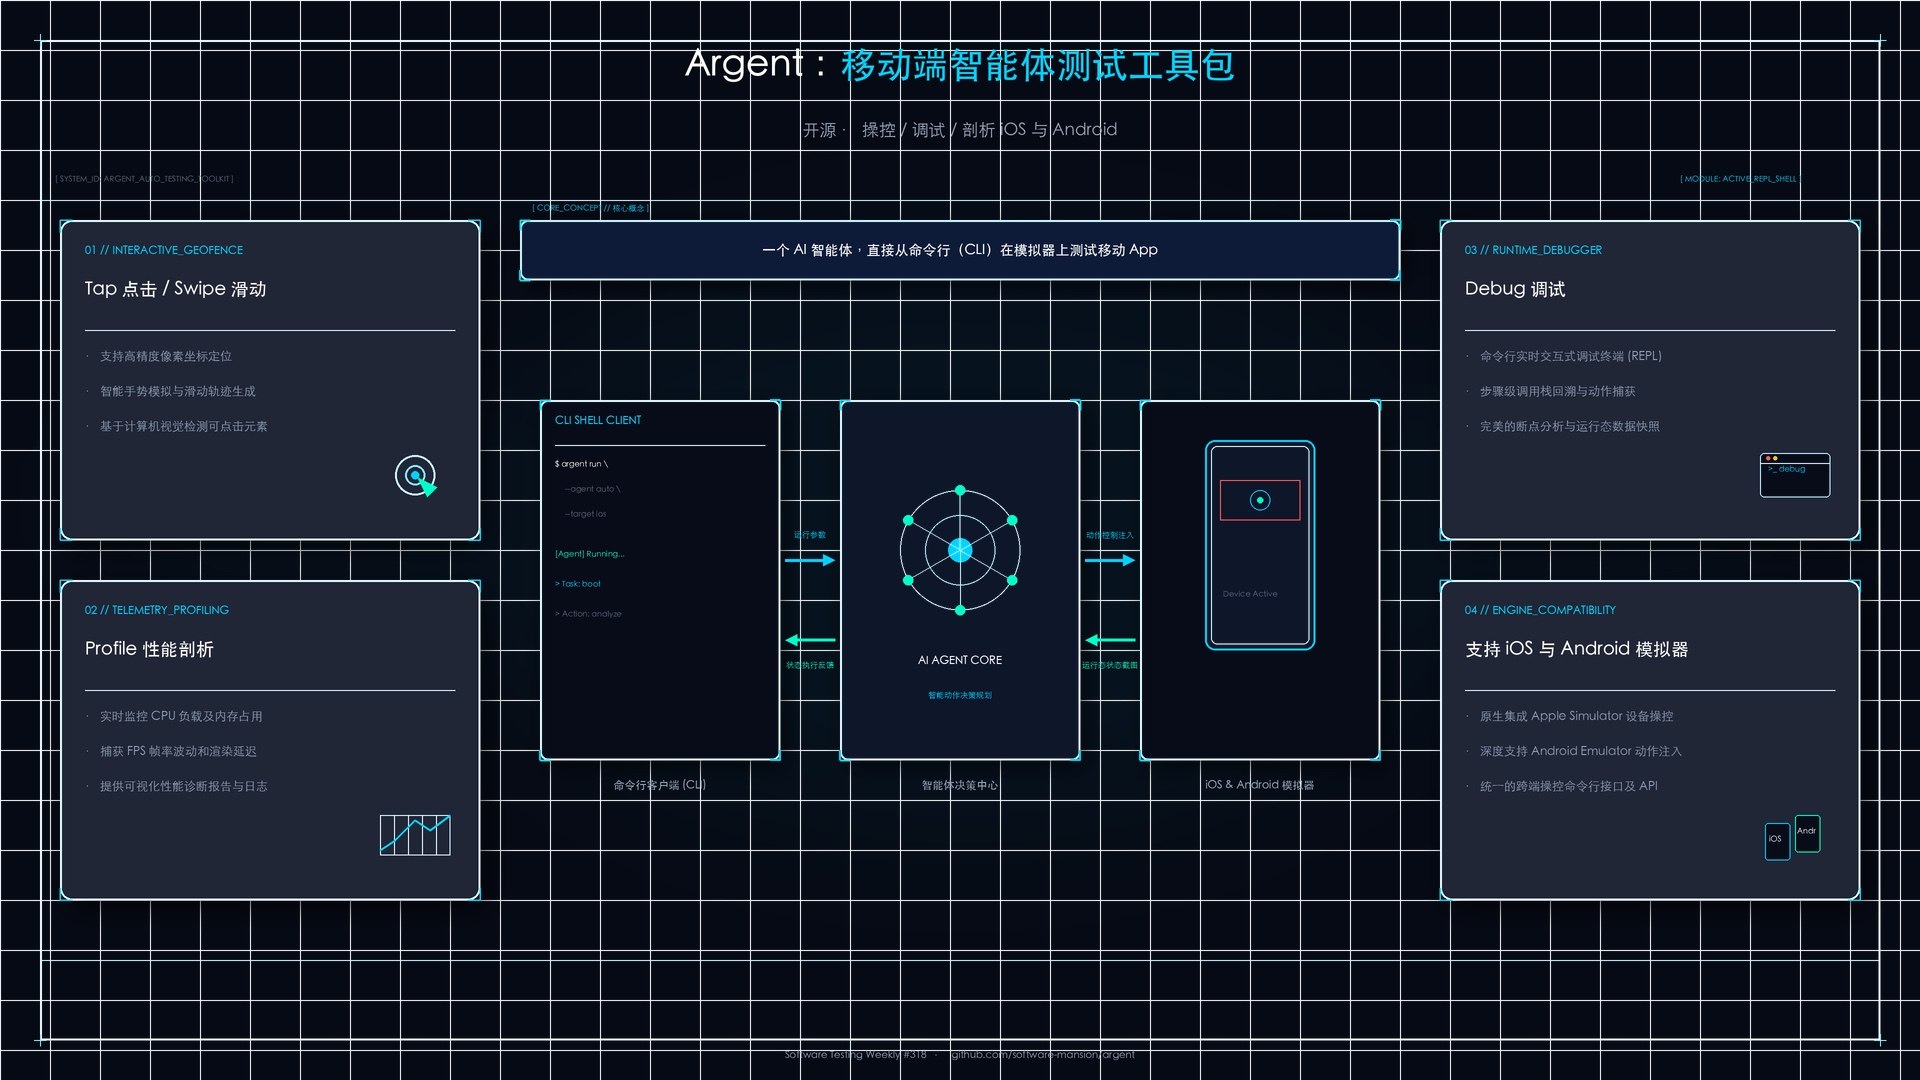Viewport: 1920px width, 1080px height.
Task: Click the left arrow above 运行态状态截图
Action: coord(1110,640)
